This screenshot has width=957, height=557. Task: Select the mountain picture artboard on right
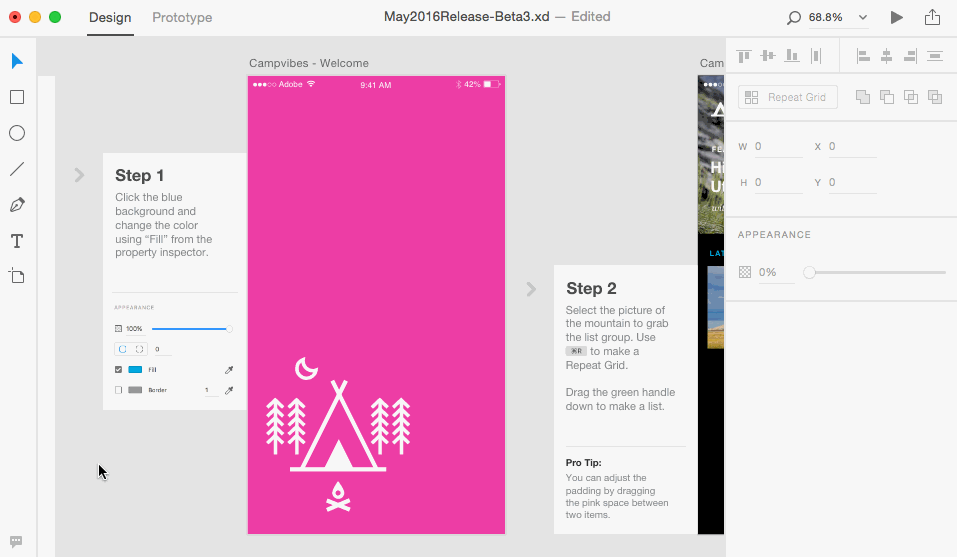[x=711, y=154]
